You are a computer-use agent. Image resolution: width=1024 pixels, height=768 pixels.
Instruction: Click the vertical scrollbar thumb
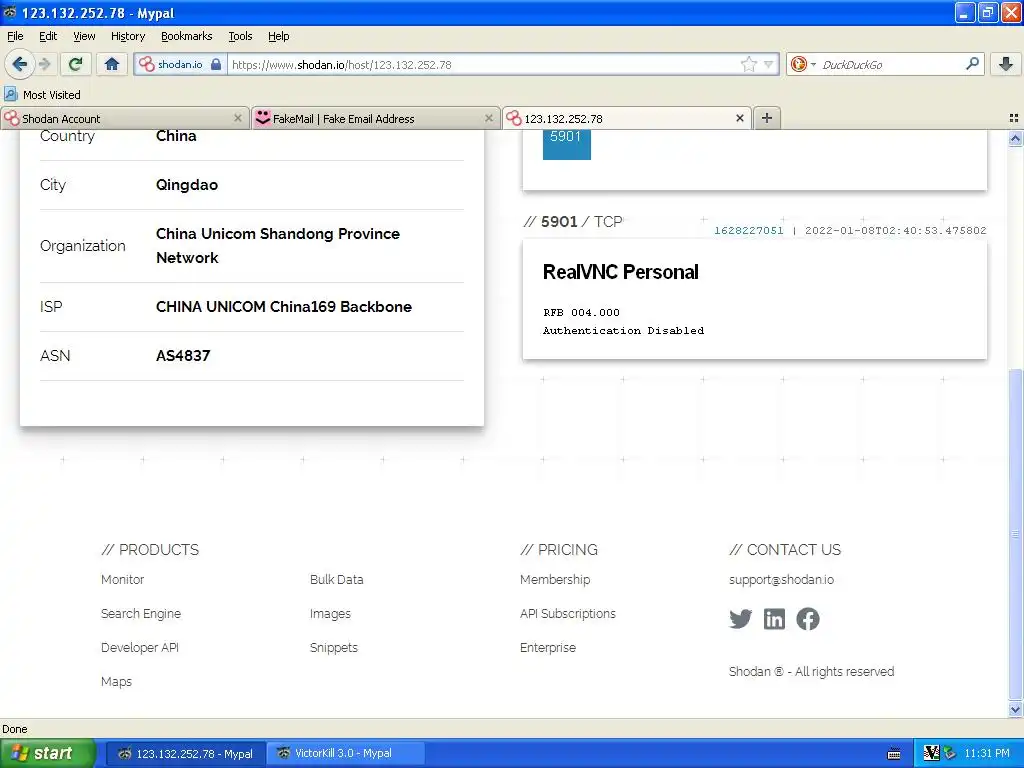coord(1015,534)
